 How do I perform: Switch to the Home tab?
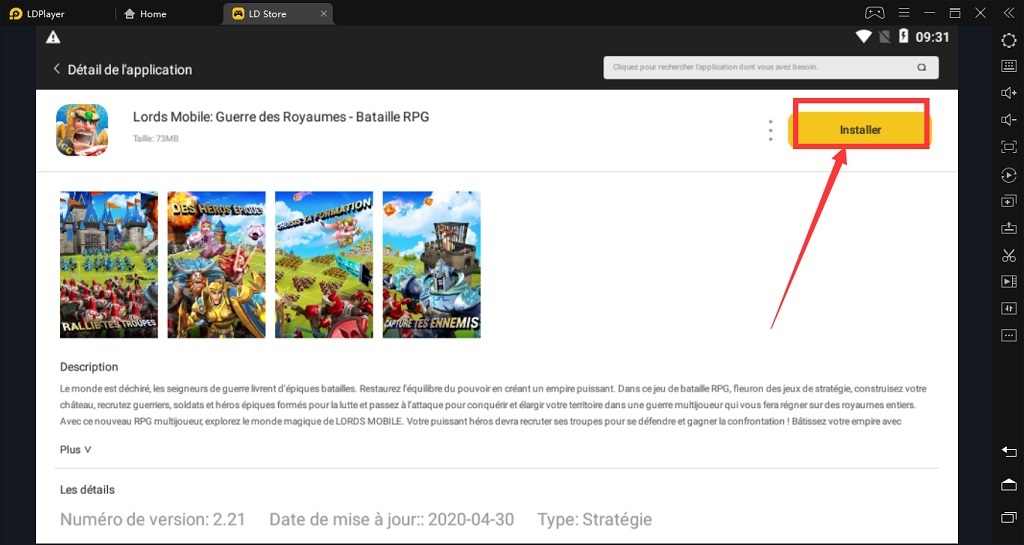point(145,14)
